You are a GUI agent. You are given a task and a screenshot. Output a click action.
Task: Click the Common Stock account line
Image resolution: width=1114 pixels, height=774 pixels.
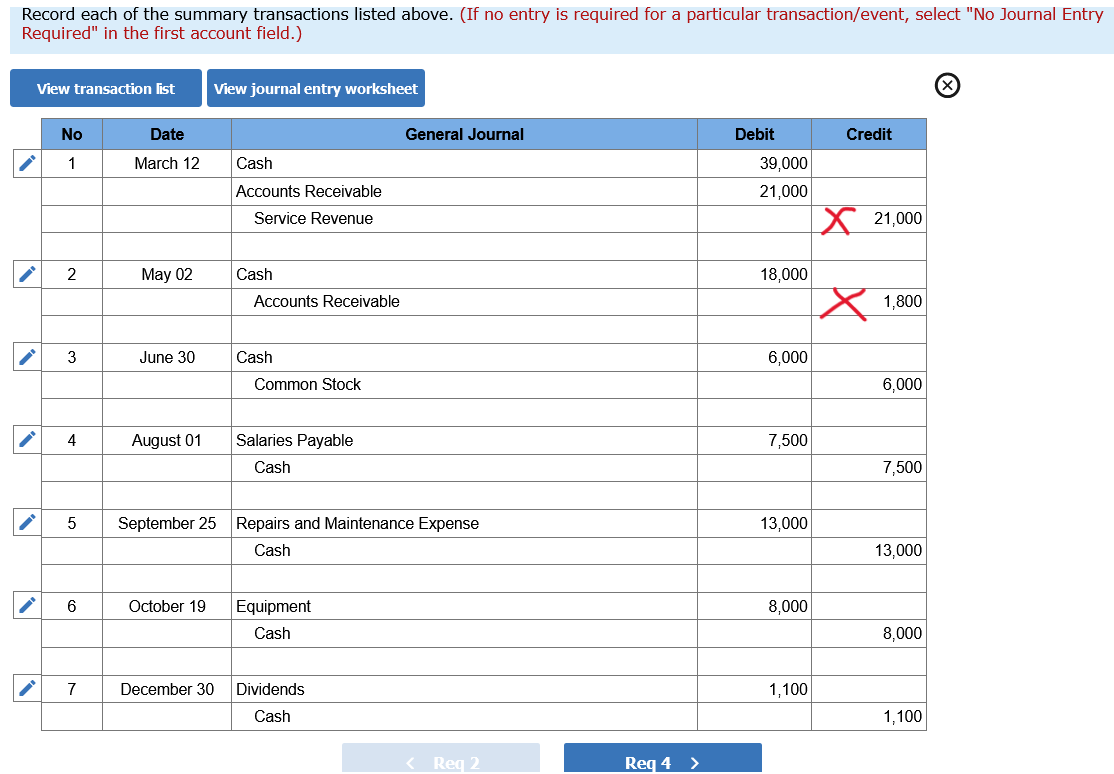[464, 385]
